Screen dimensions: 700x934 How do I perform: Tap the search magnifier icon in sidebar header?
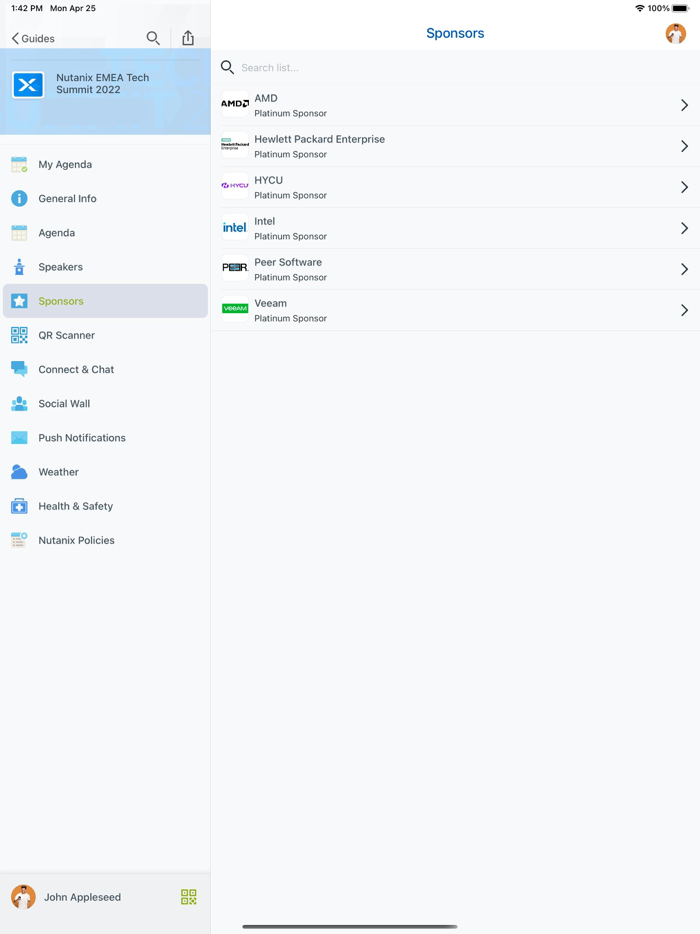pyautogui.click(x=153, y=38)
